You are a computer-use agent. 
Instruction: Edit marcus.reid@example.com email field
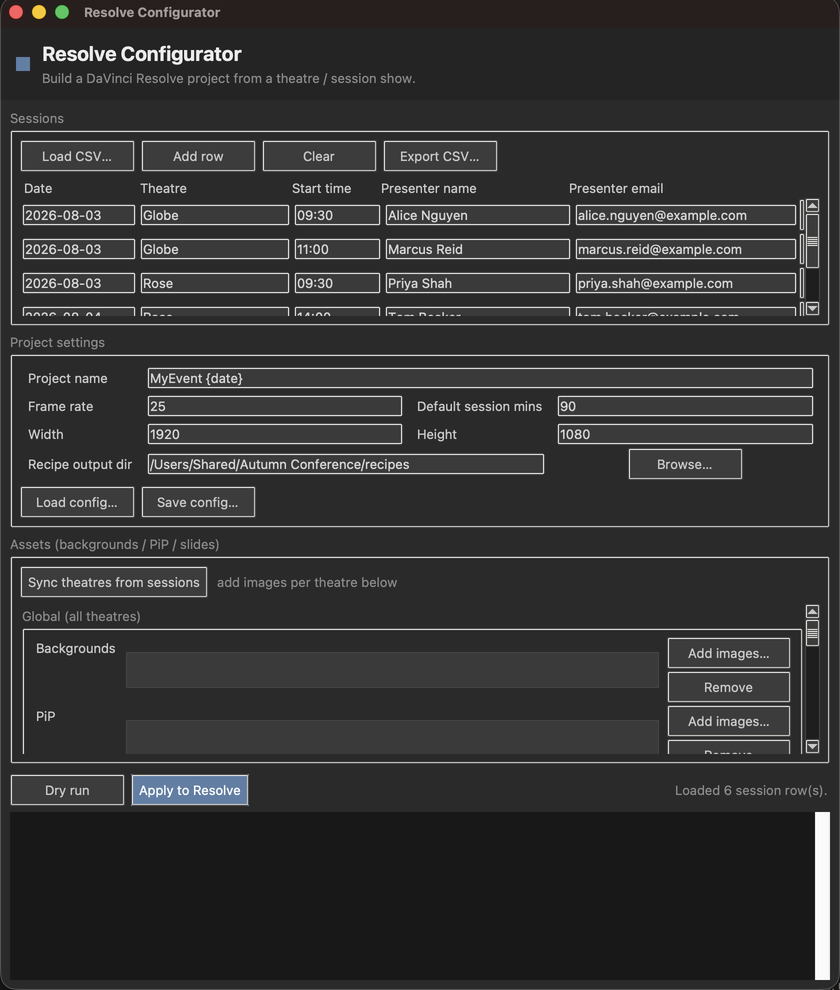[x=686, y=249]
